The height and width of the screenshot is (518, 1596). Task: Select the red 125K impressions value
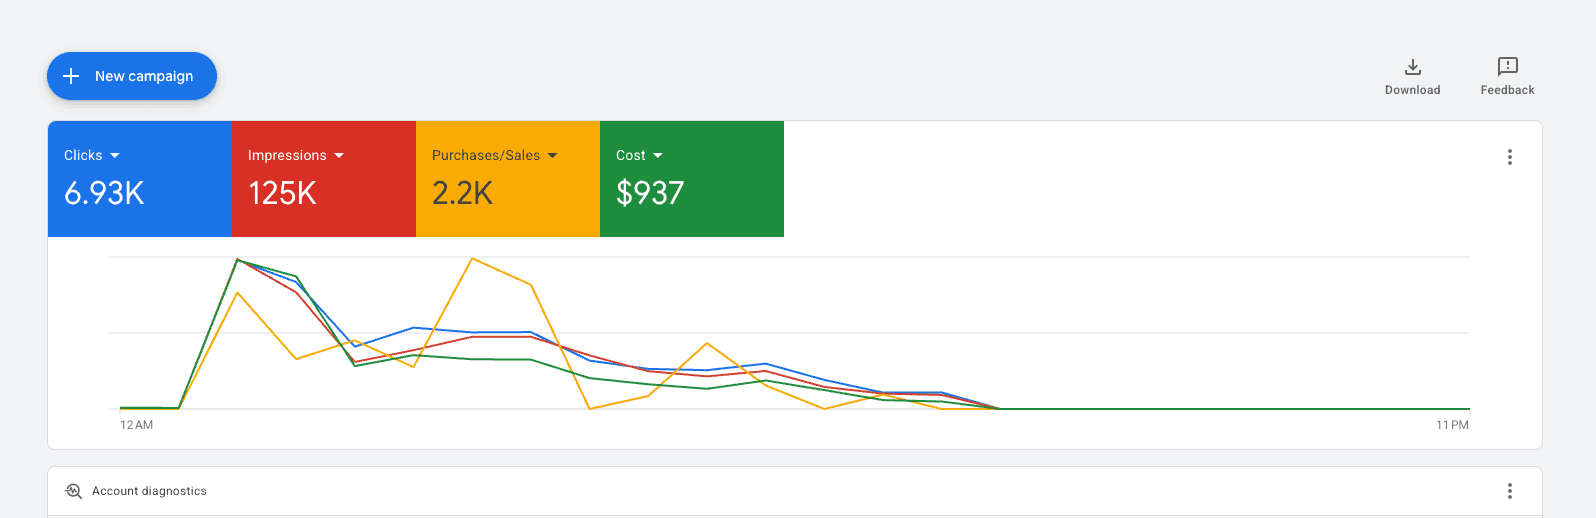[x=282, y=193]
